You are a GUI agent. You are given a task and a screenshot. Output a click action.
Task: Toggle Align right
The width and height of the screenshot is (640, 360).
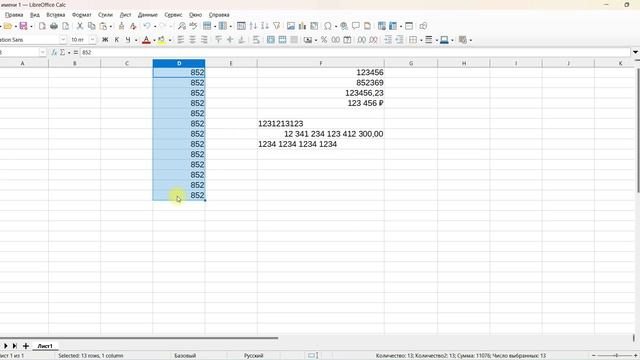(204, 40)
